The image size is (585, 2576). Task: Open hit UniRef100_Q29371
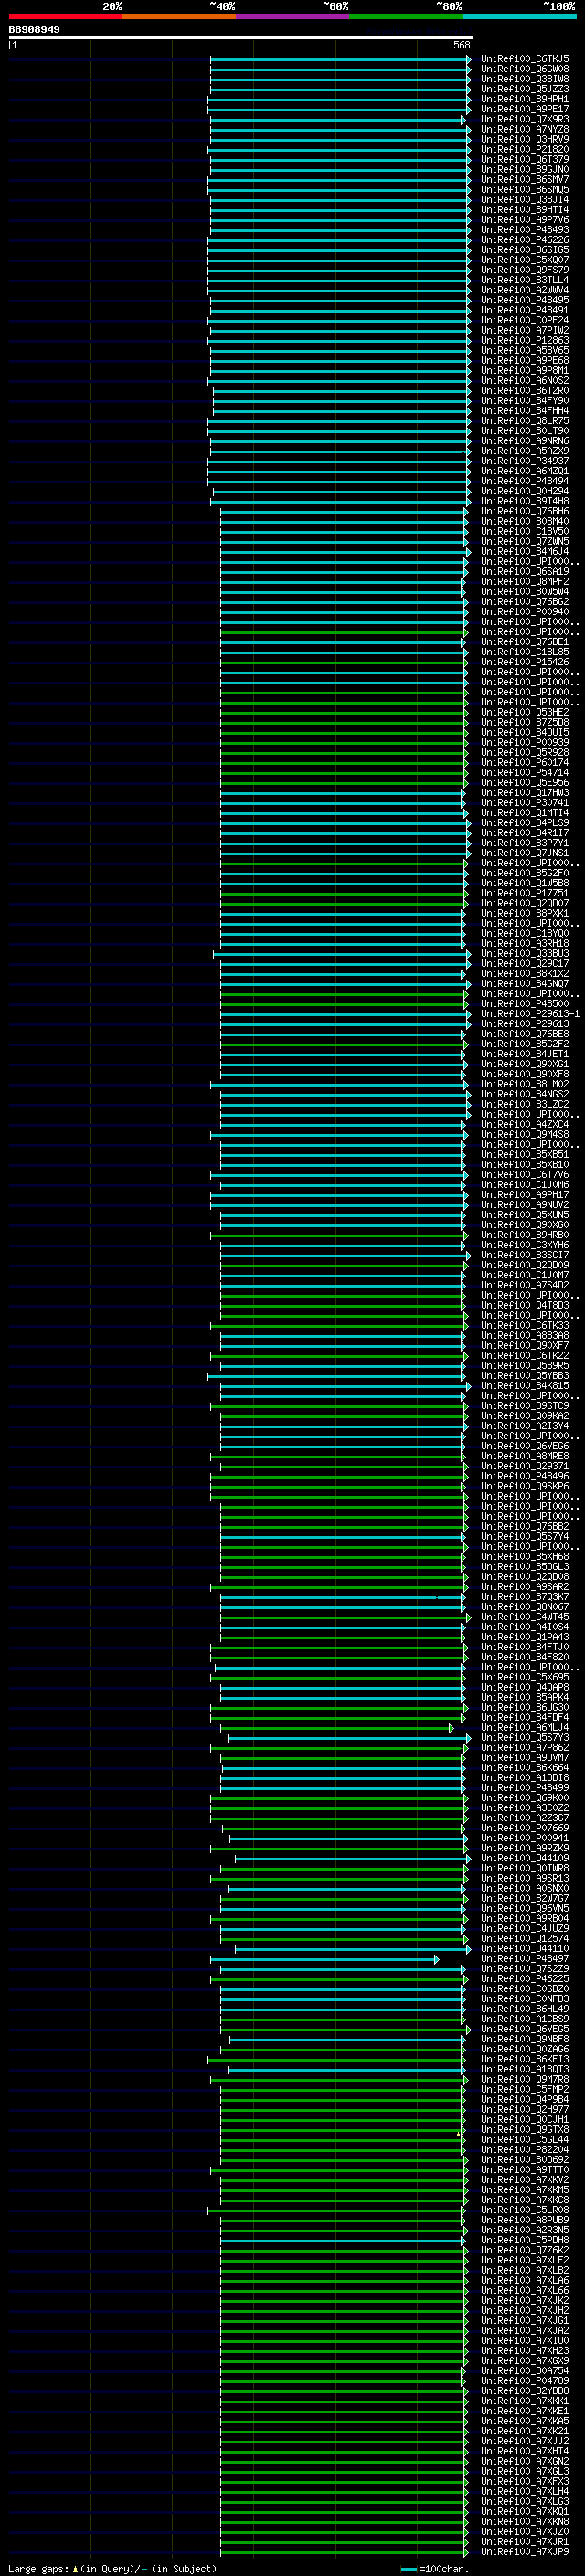(524, 1466)
